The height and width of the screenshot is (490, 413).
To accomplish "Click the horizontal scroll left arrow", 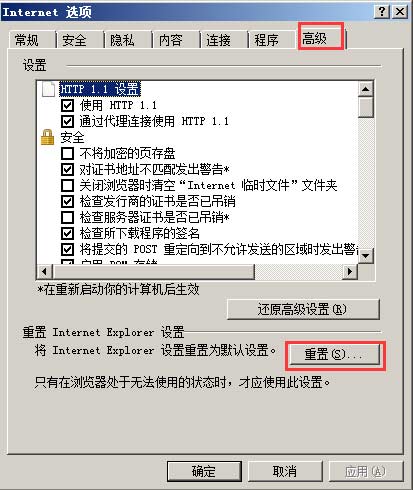I will pyautogui.click(x=44, y=272).
